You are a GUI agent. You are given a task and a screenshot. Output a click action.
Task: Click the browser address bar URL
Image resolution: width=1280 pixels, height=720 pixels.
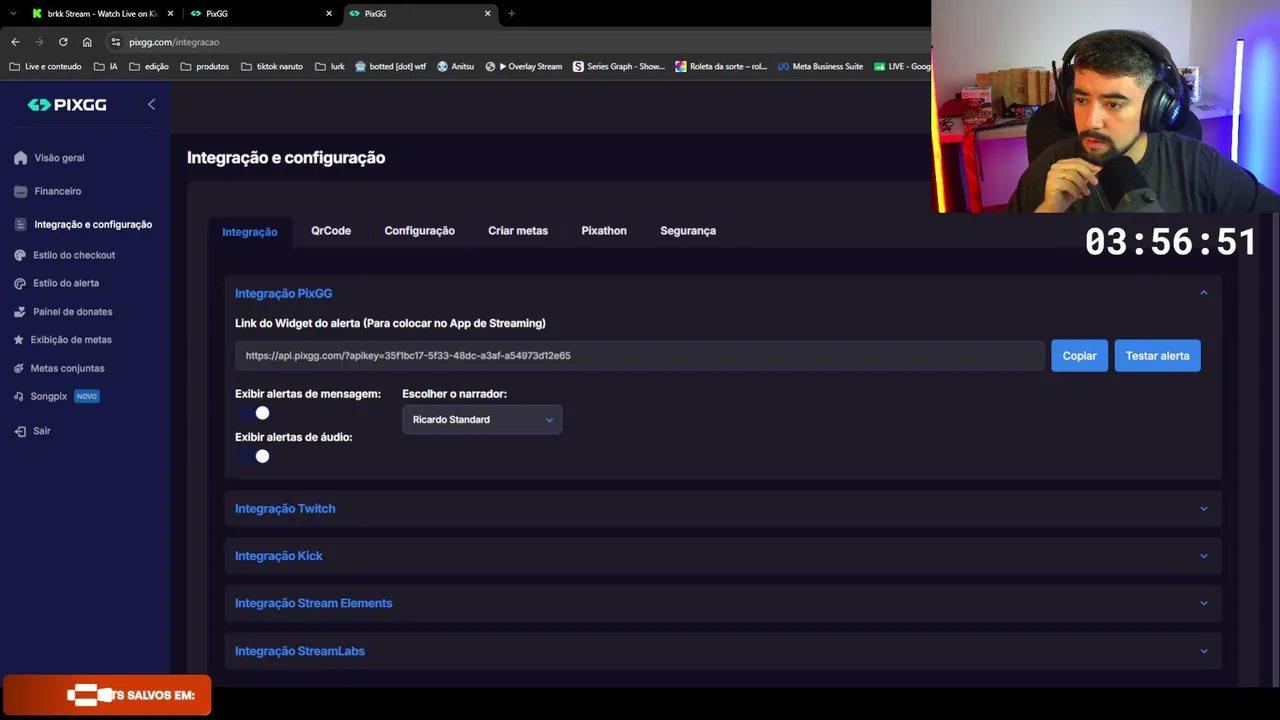pos(174,42)
